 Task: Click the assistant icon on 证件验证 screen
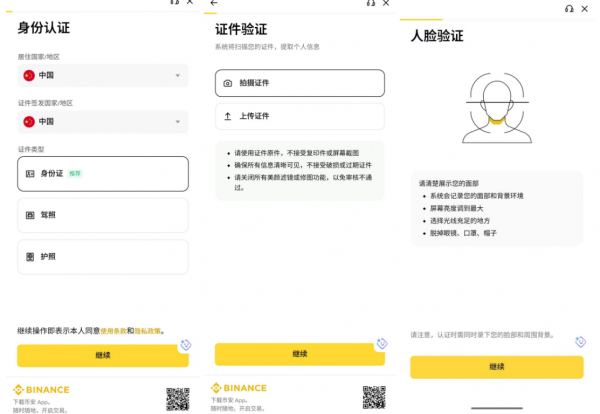click(x=382, y=344)
